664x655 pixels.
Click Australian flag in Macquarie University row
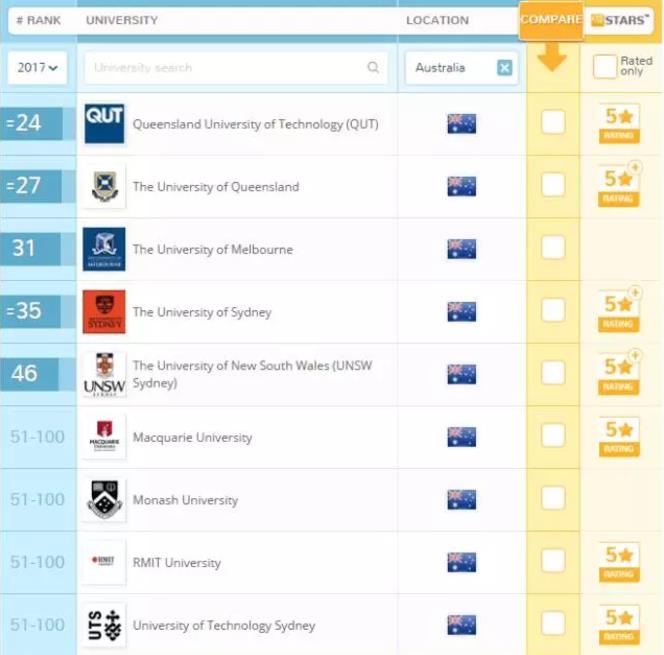tap(462, 437)
